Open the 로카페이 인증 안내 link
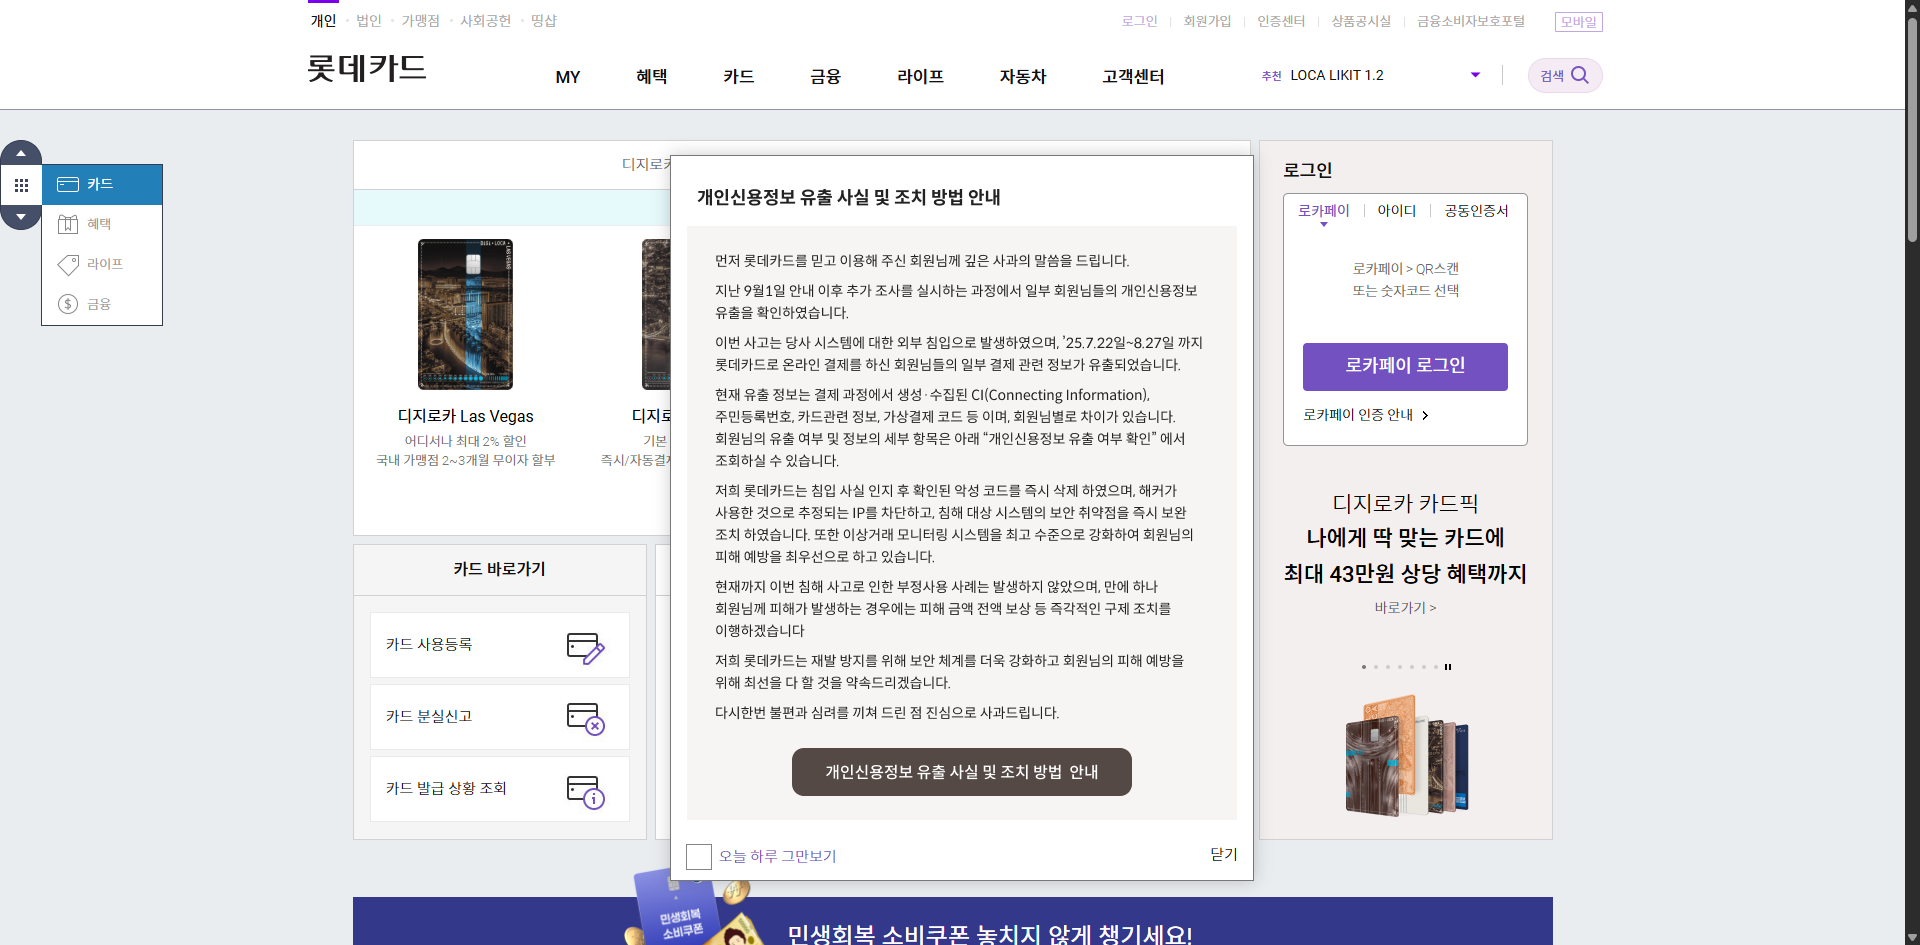The image size is (1920, 945). 1365,415
